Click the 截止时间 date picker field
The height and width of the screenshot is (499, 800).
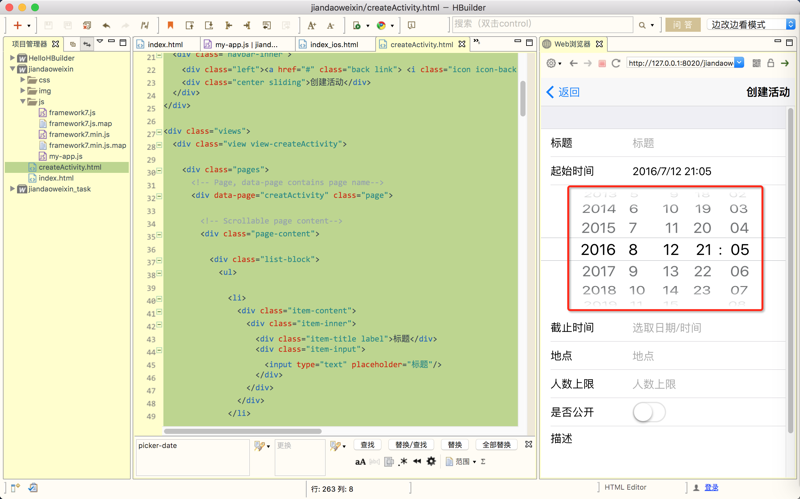707,328
